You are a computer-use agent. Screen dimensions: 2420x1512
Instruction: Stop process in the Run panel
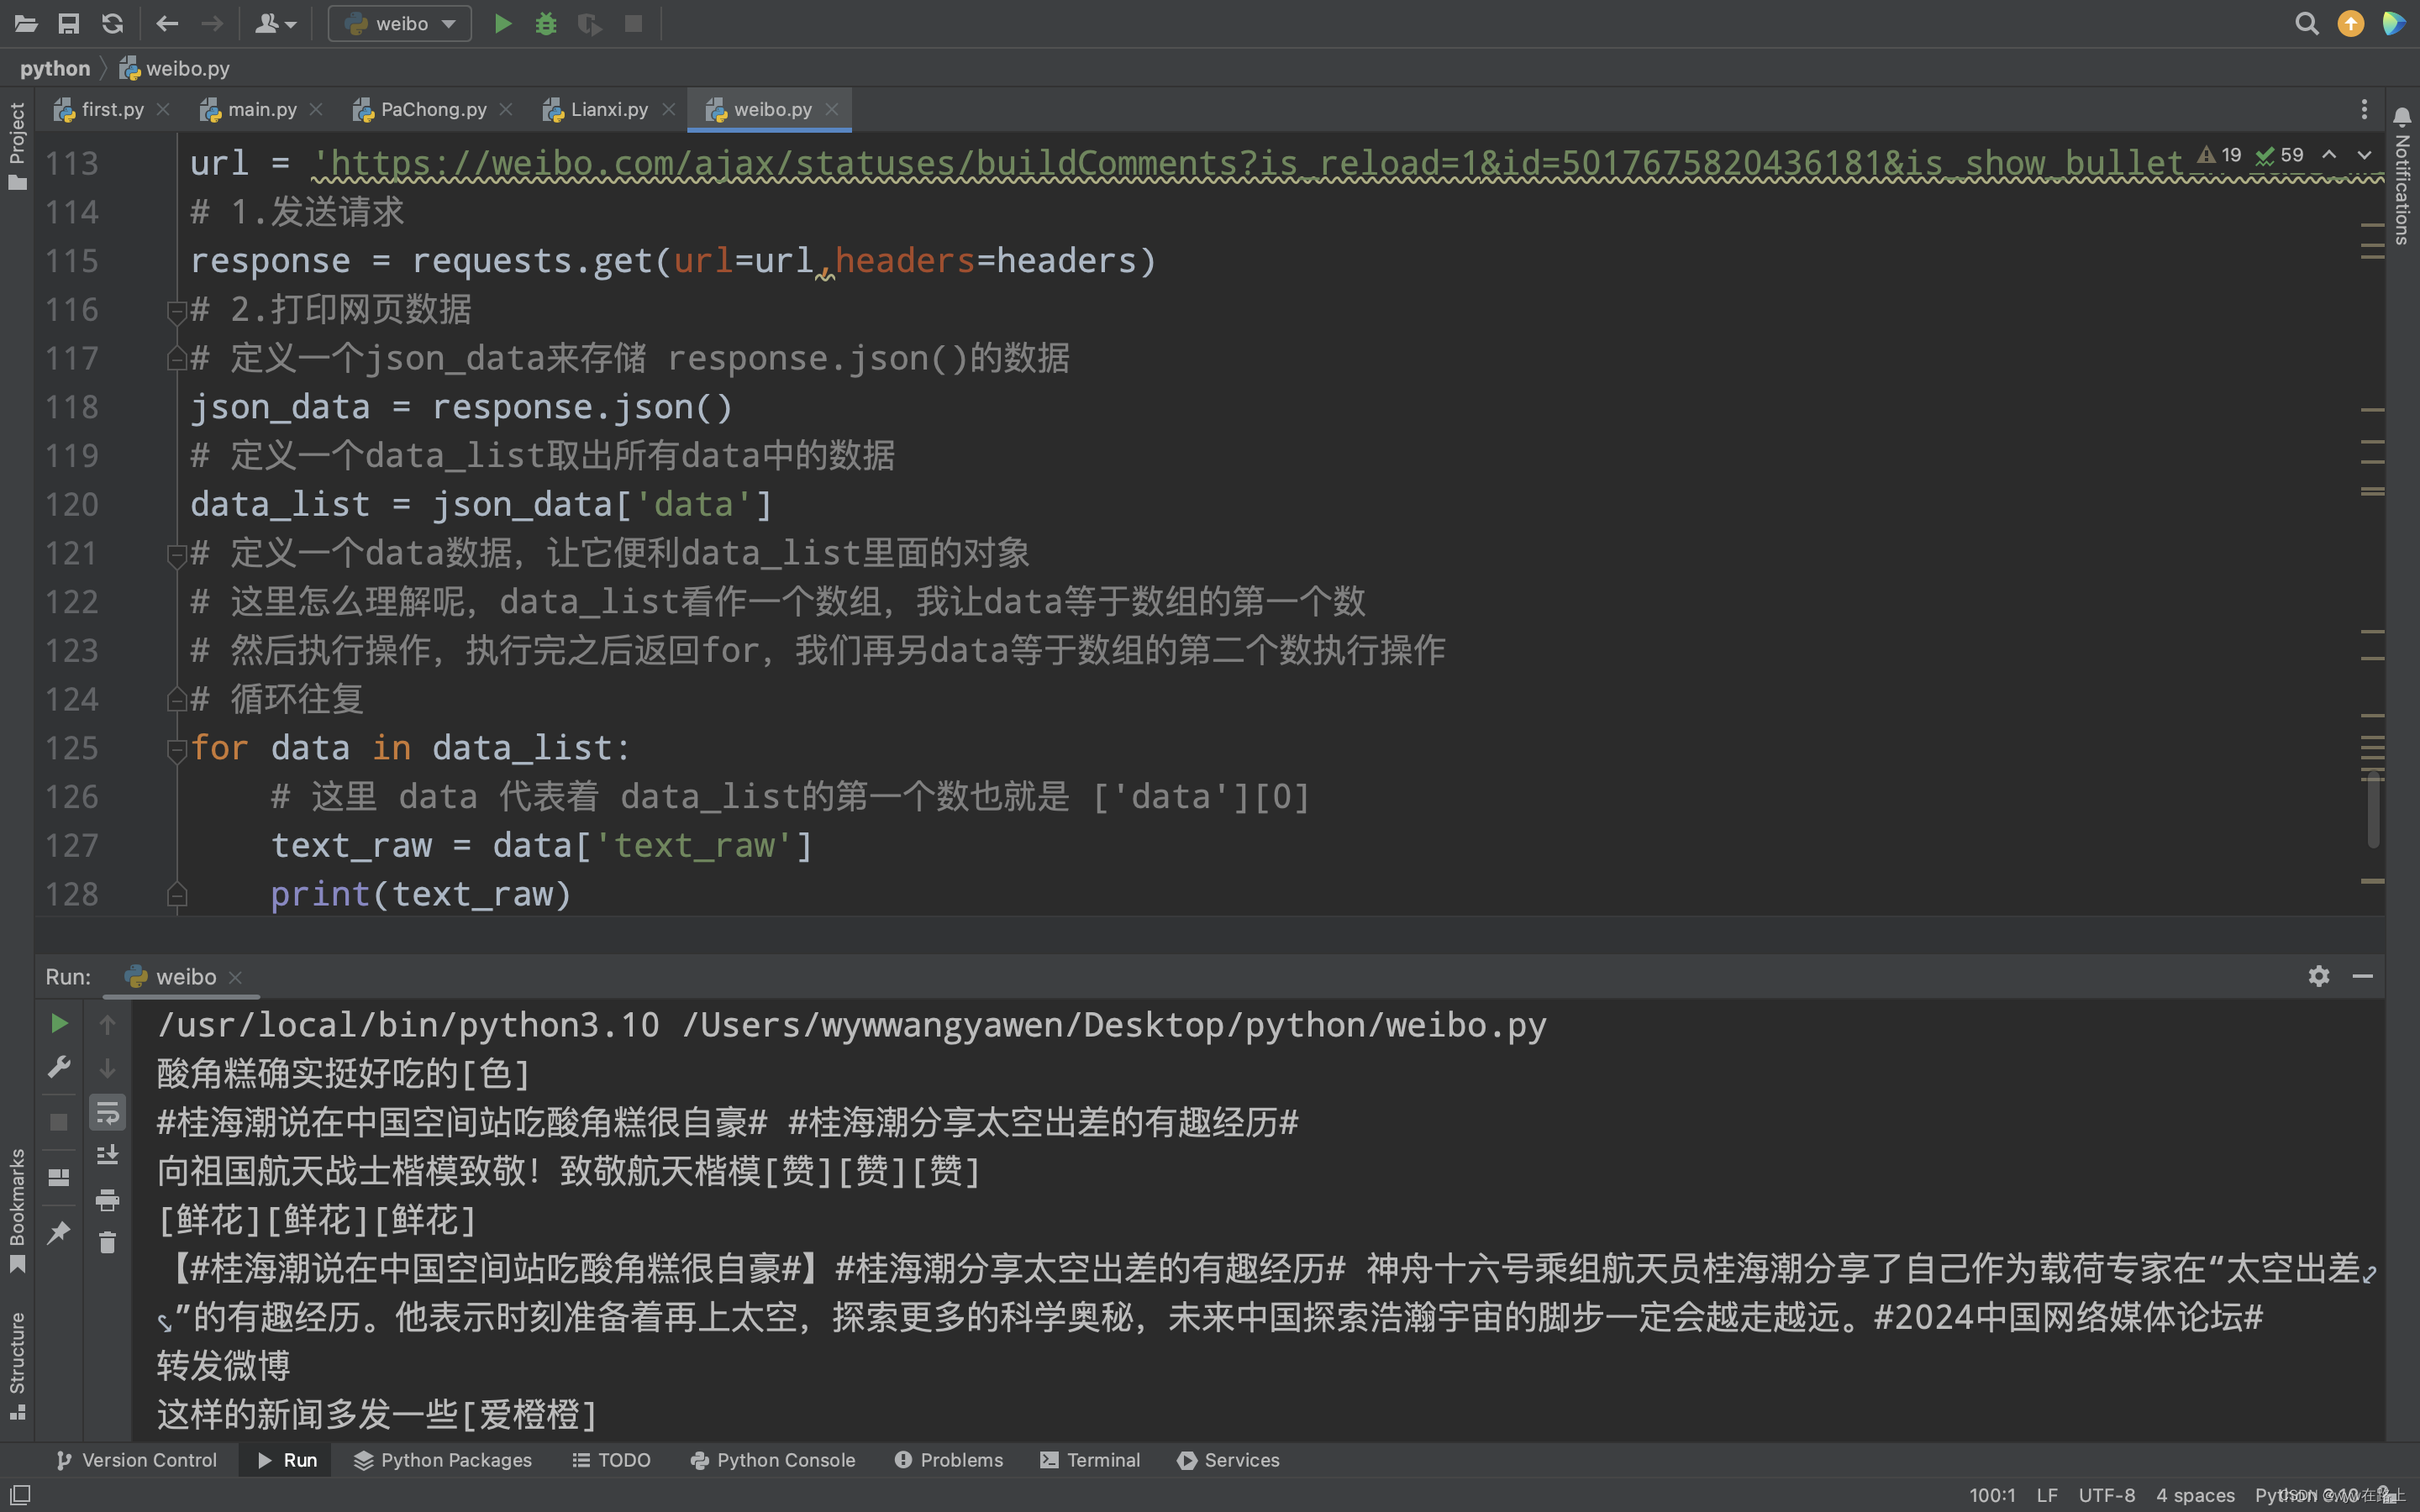pos(59,1122)
